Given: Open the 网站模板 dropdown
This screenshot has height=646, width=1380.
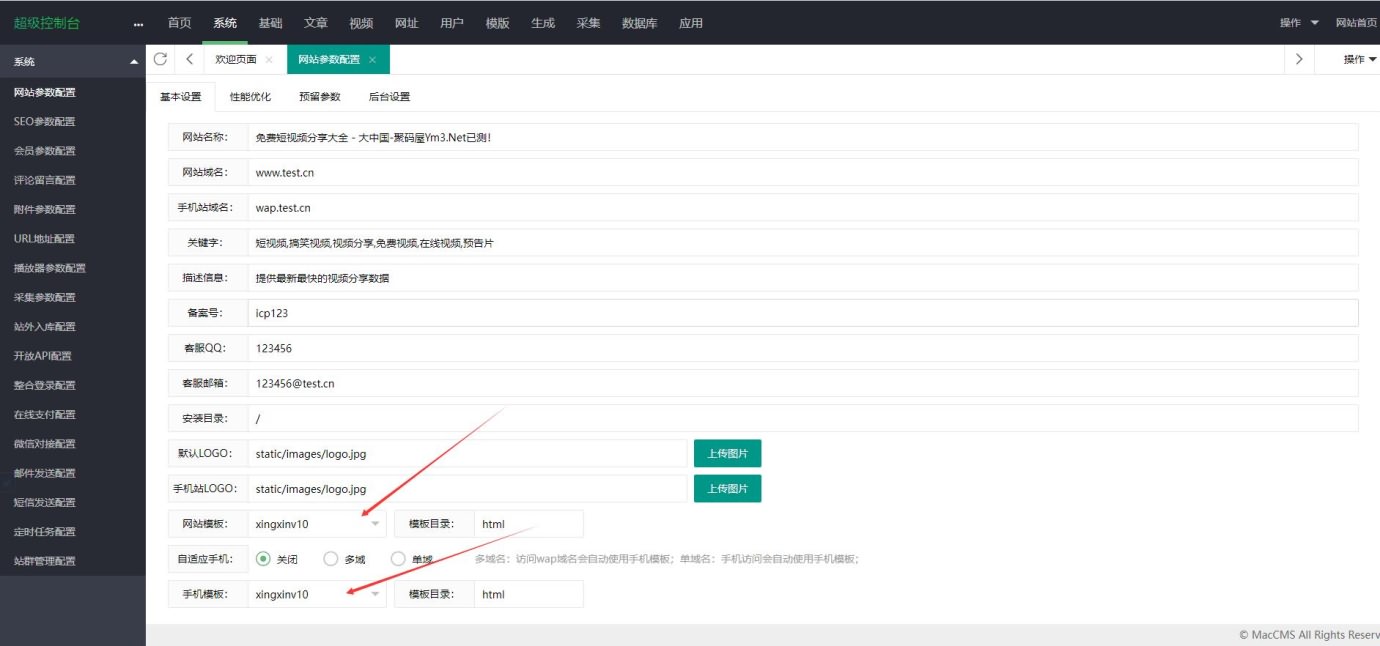Looking at the screenshot, I should point(317,524).
